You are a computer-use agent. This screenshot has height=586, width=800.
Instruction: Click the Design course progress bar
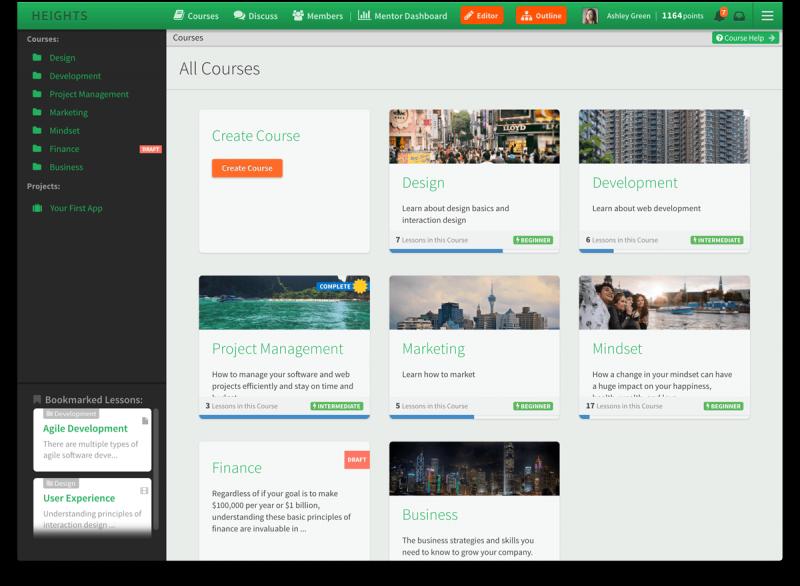tap(474, 251)
